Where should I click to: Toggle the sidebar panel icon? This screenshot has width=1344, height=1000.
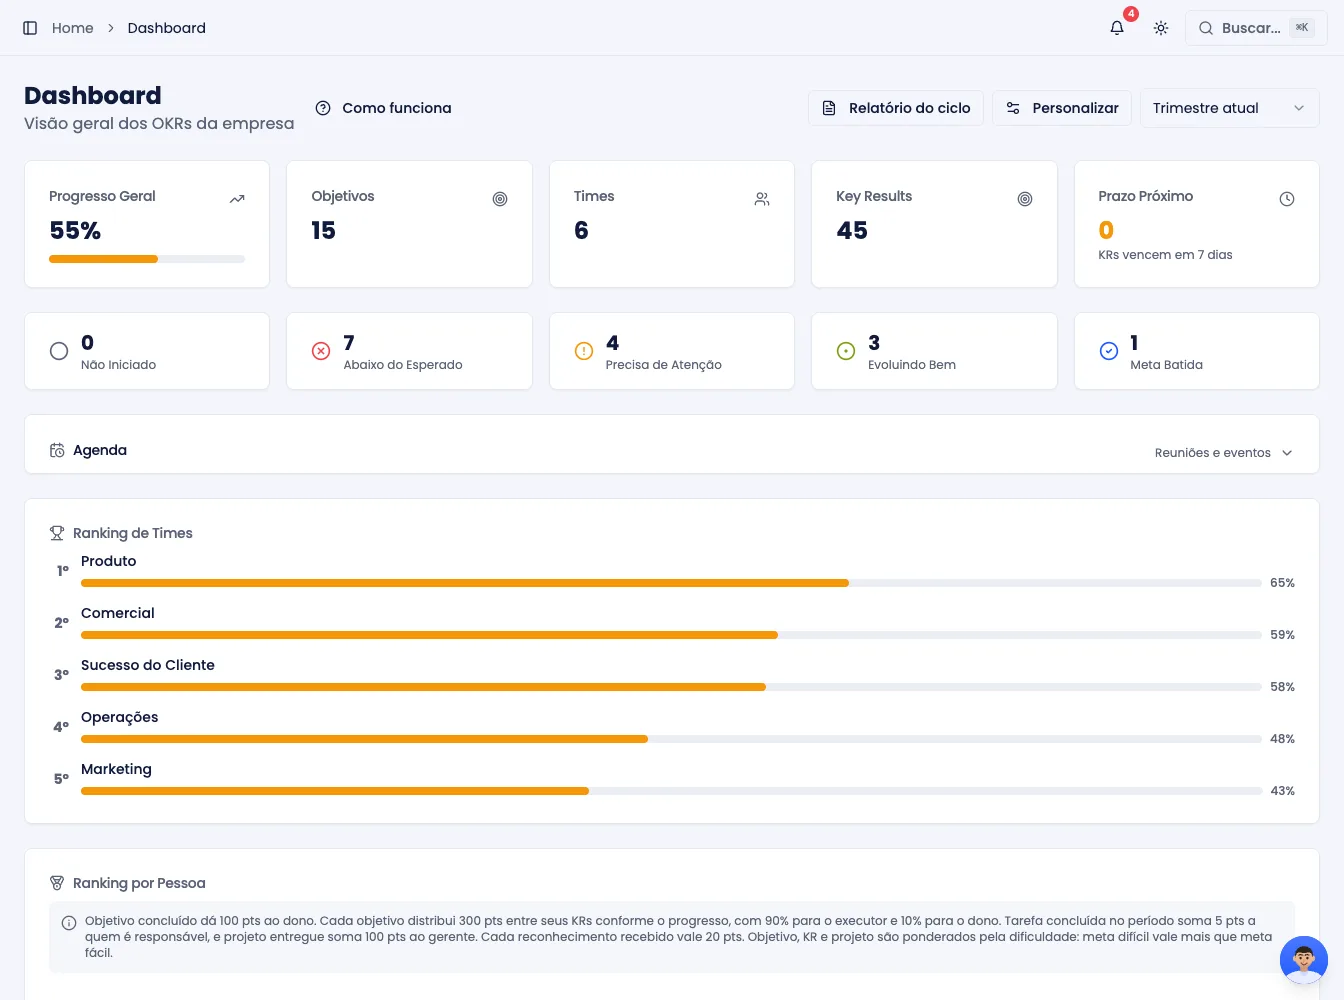tap(30, 28)
